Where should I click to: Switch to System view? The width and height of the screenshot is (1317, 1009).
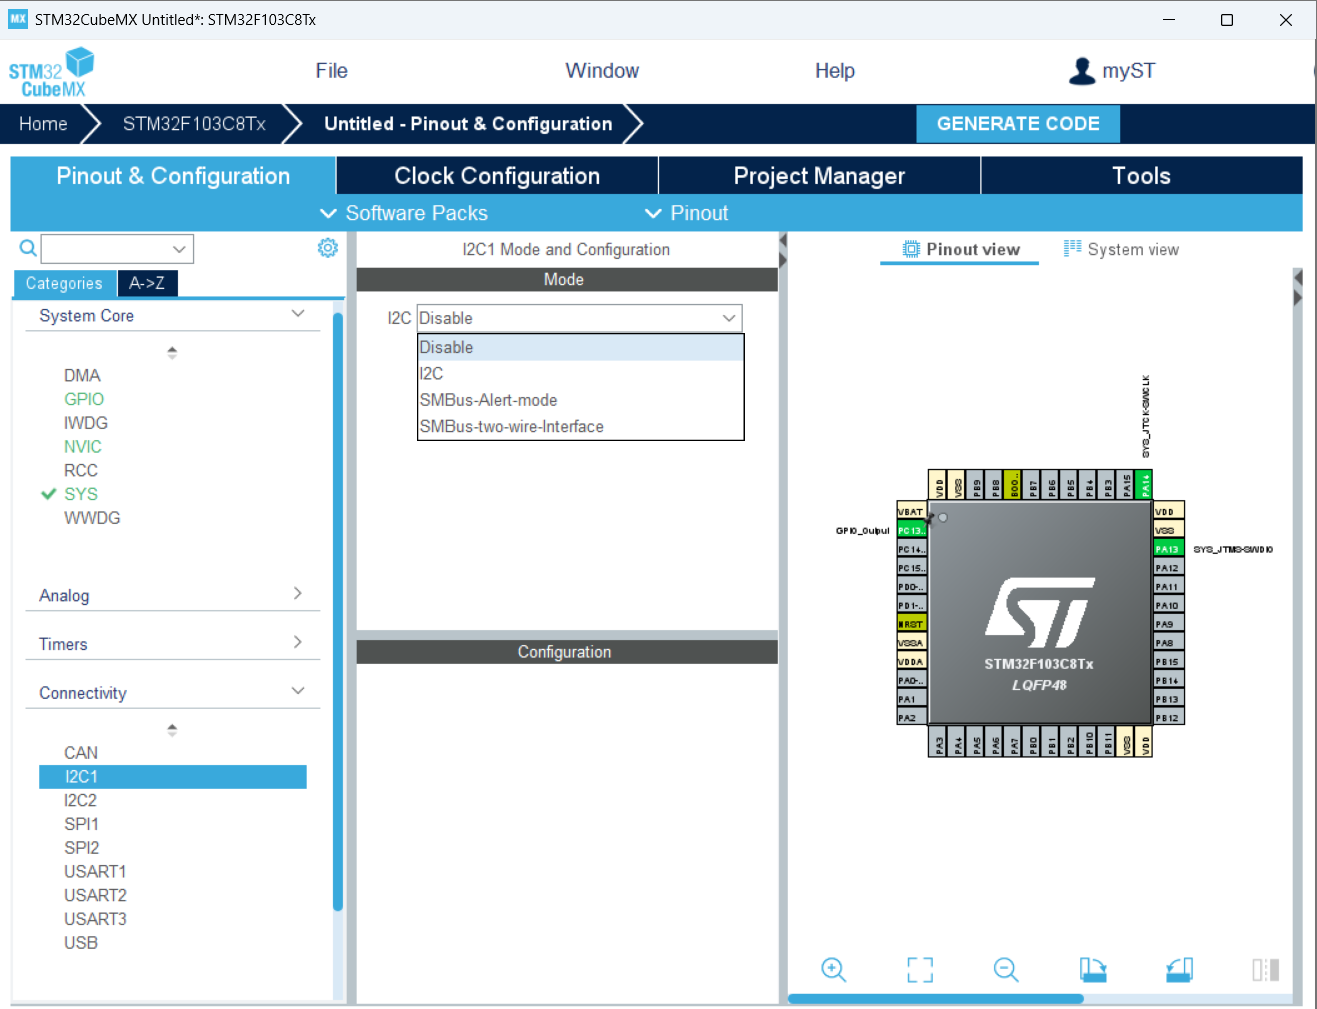[x=1121, y=249]
